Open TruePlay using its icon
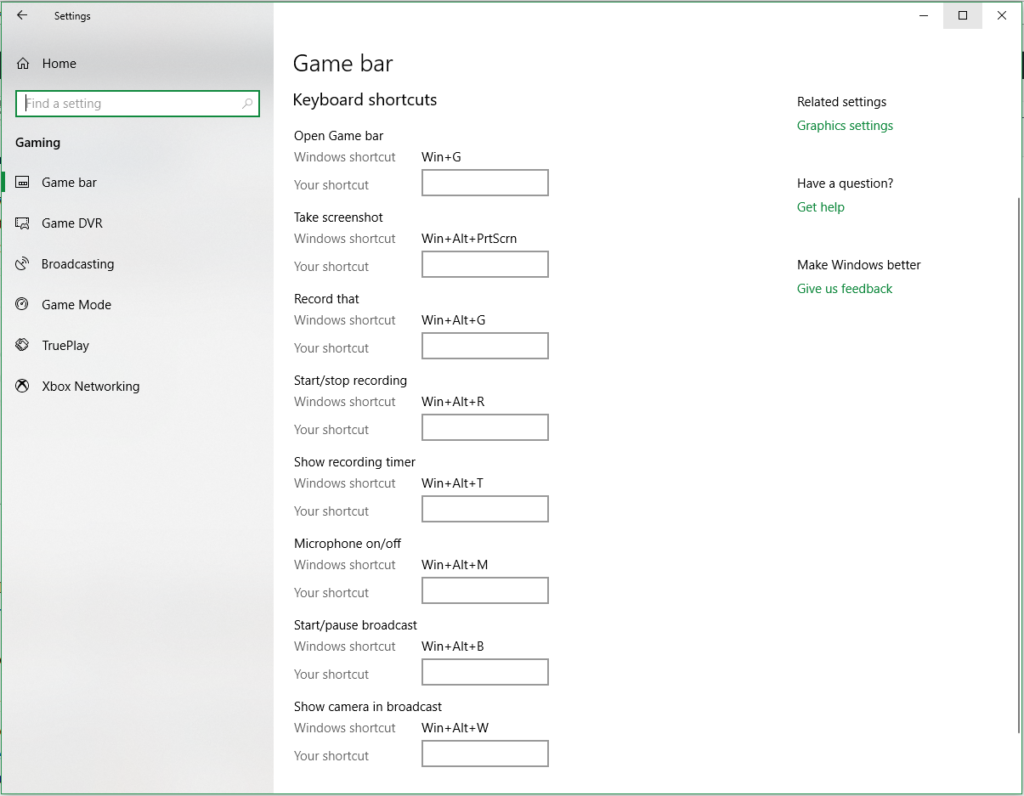Image resolution: width=1024 pixels, height=796 pixels. point(23,346)
